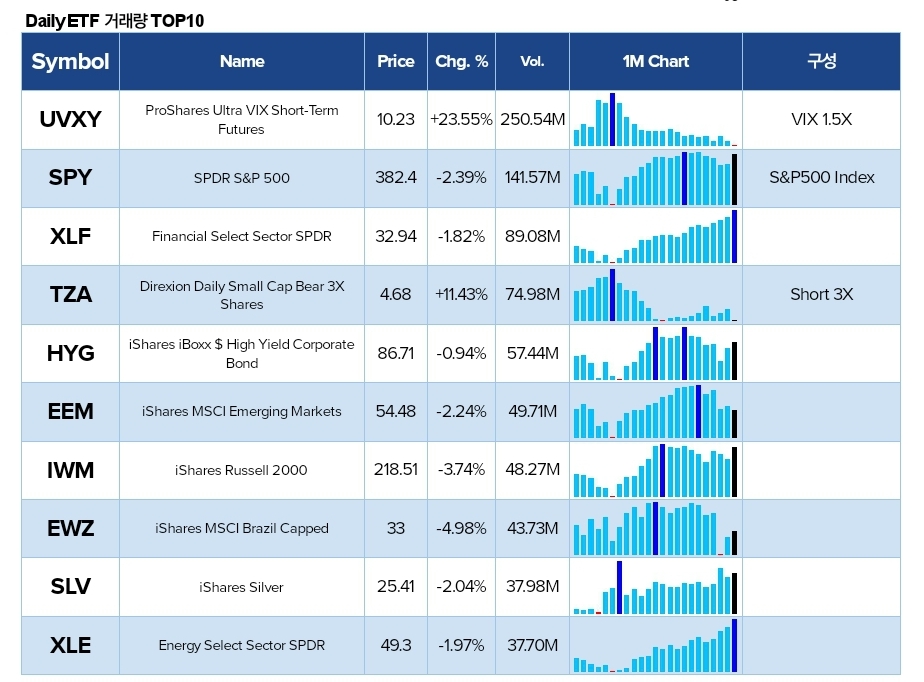Open the EWZ 1M bar chart
Screen dimensions: 924x682
pyautogui.click(x=655, y=528)
